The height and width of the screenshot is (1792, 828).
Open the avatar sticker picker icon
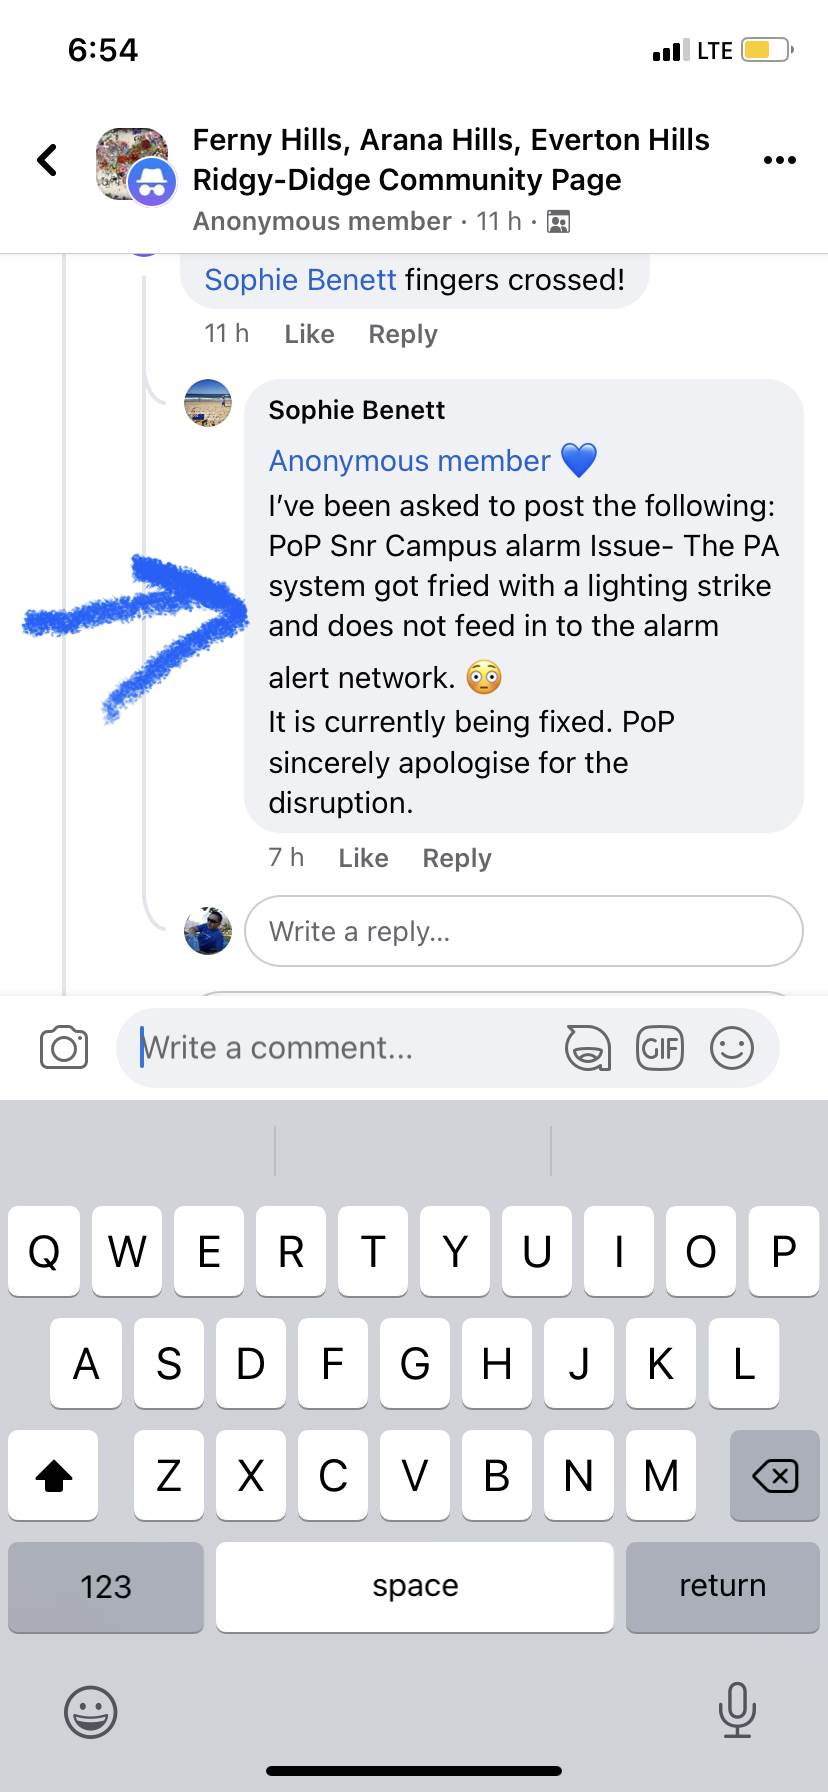(588, 1048)
